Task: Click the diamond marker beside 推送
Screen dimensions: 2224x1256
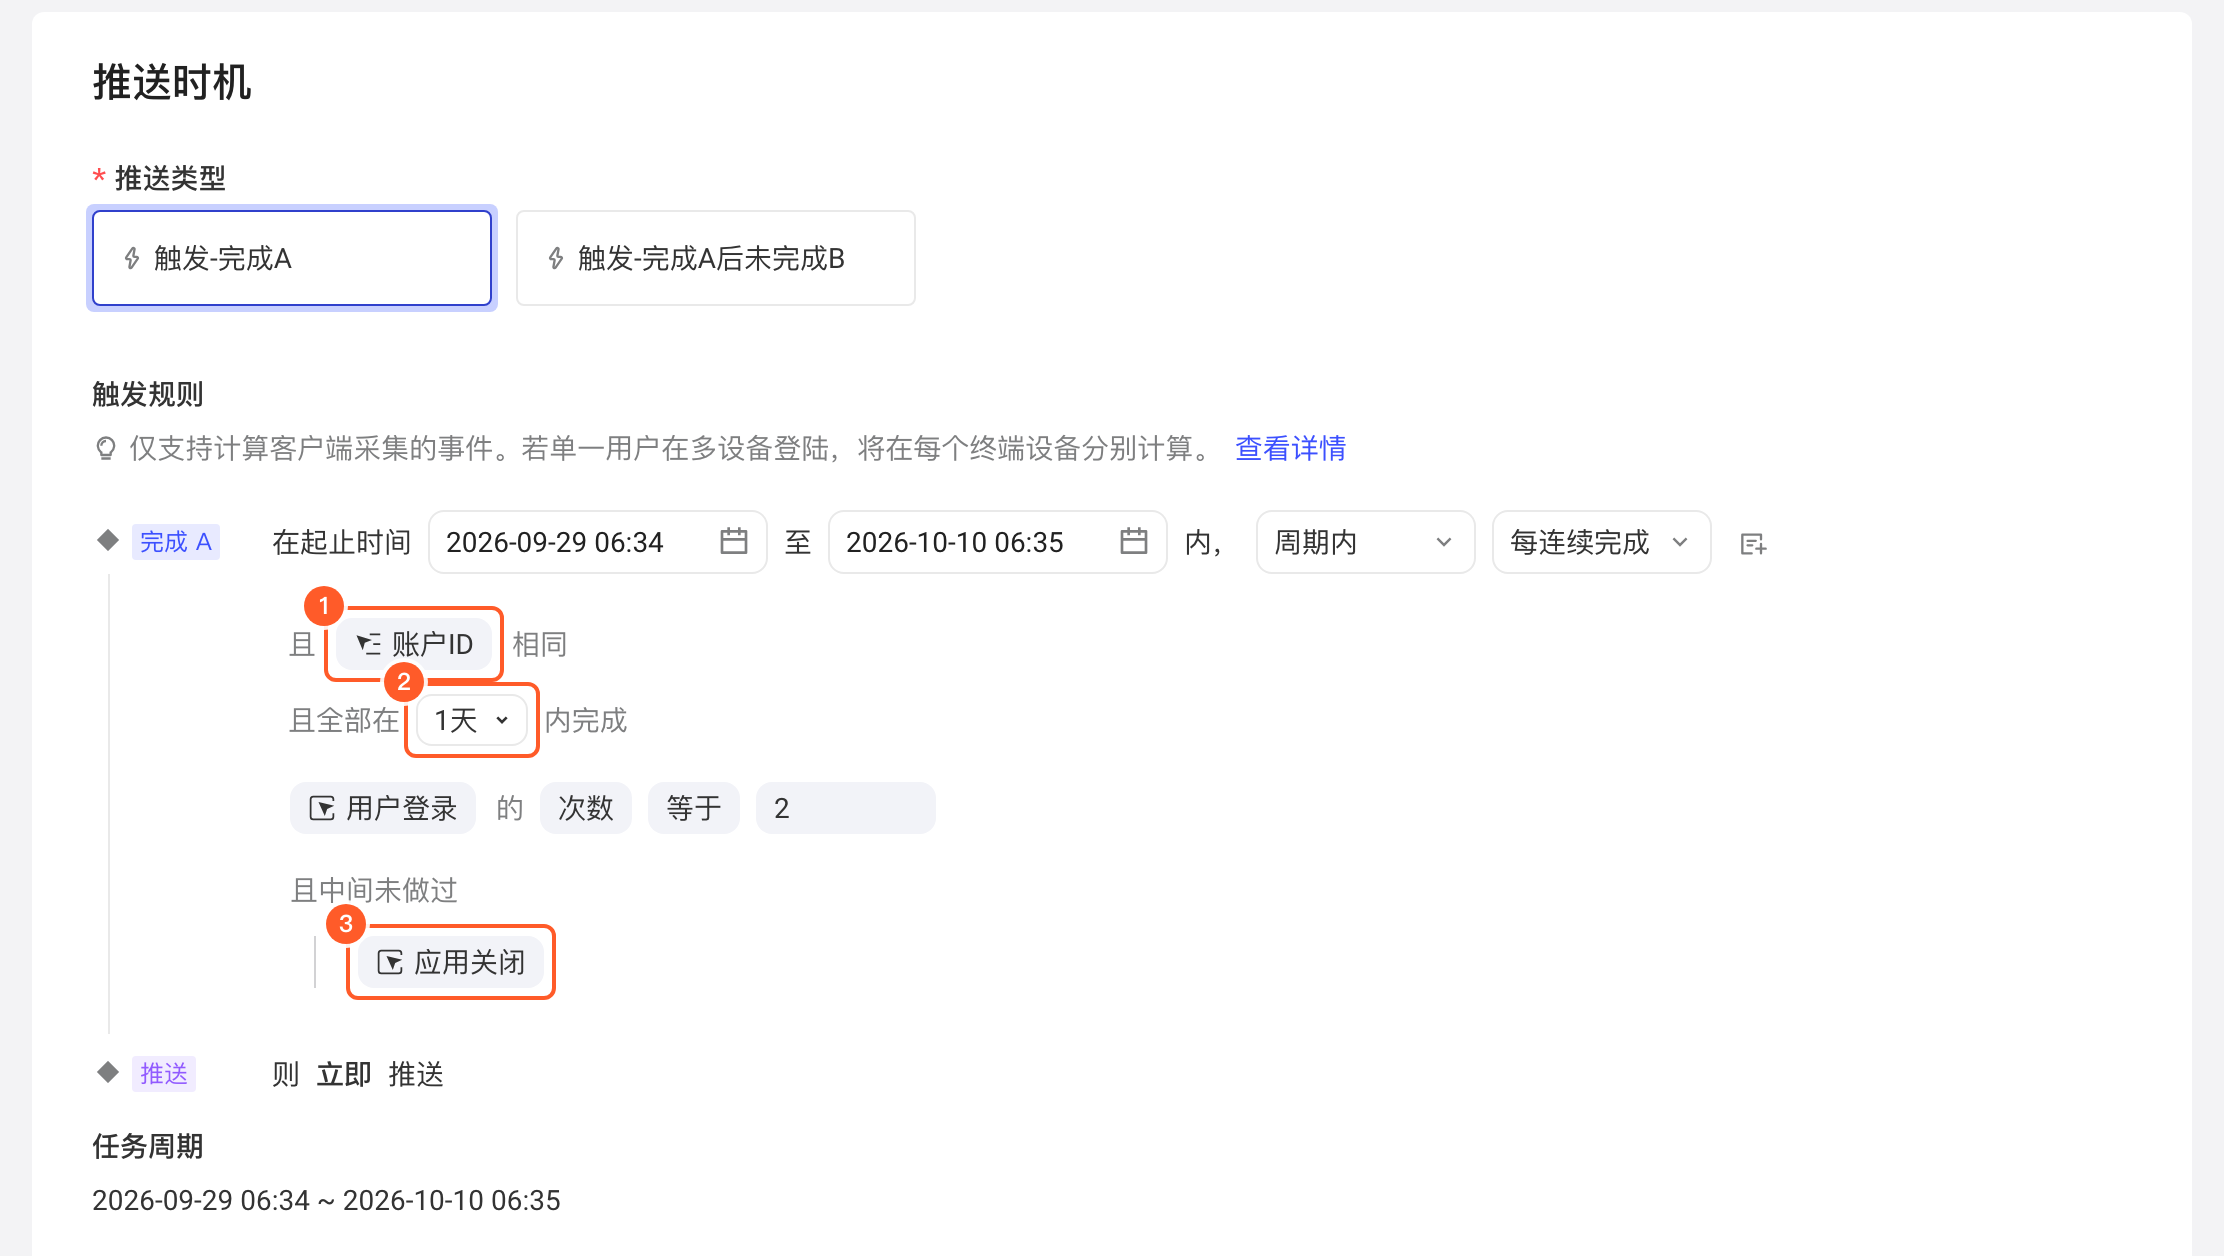Action: coord(108,1073)
